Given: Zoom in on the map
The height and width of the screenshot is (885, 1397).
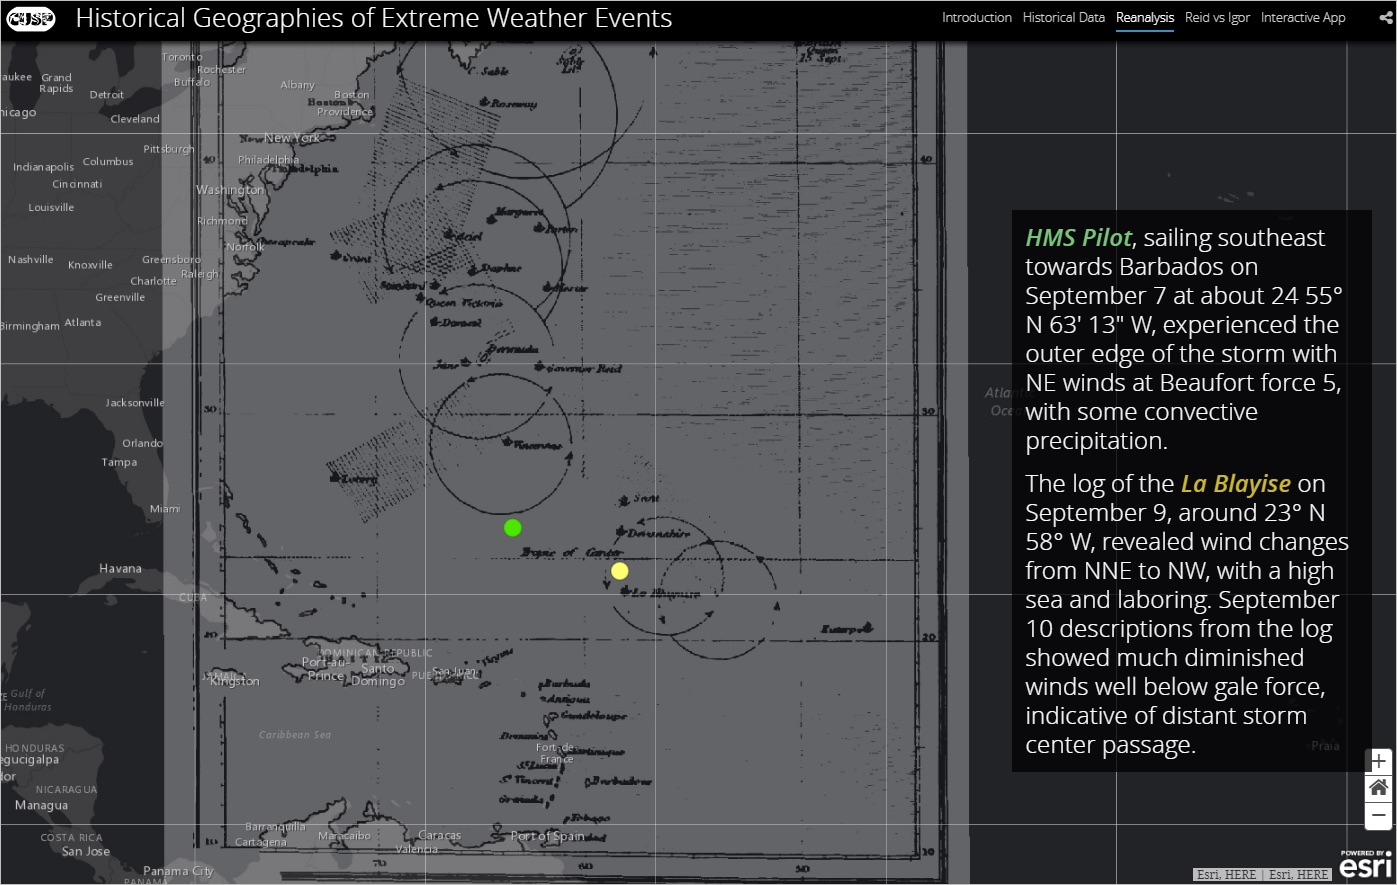Looking at the screenshot, I should click(x=1378, y=761).
